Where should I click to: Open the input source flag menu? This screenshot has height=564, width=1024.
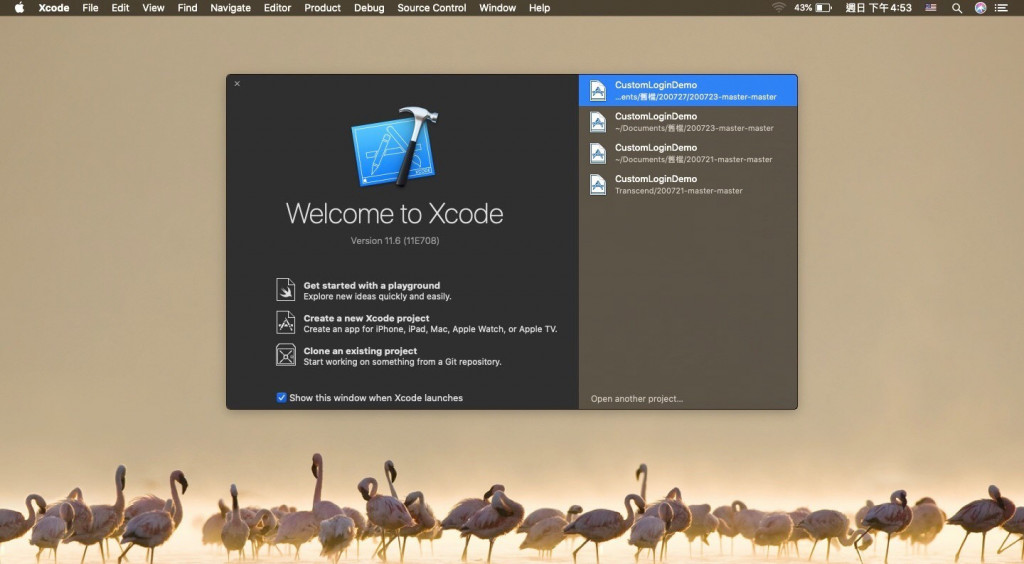(x=931, y=8)
